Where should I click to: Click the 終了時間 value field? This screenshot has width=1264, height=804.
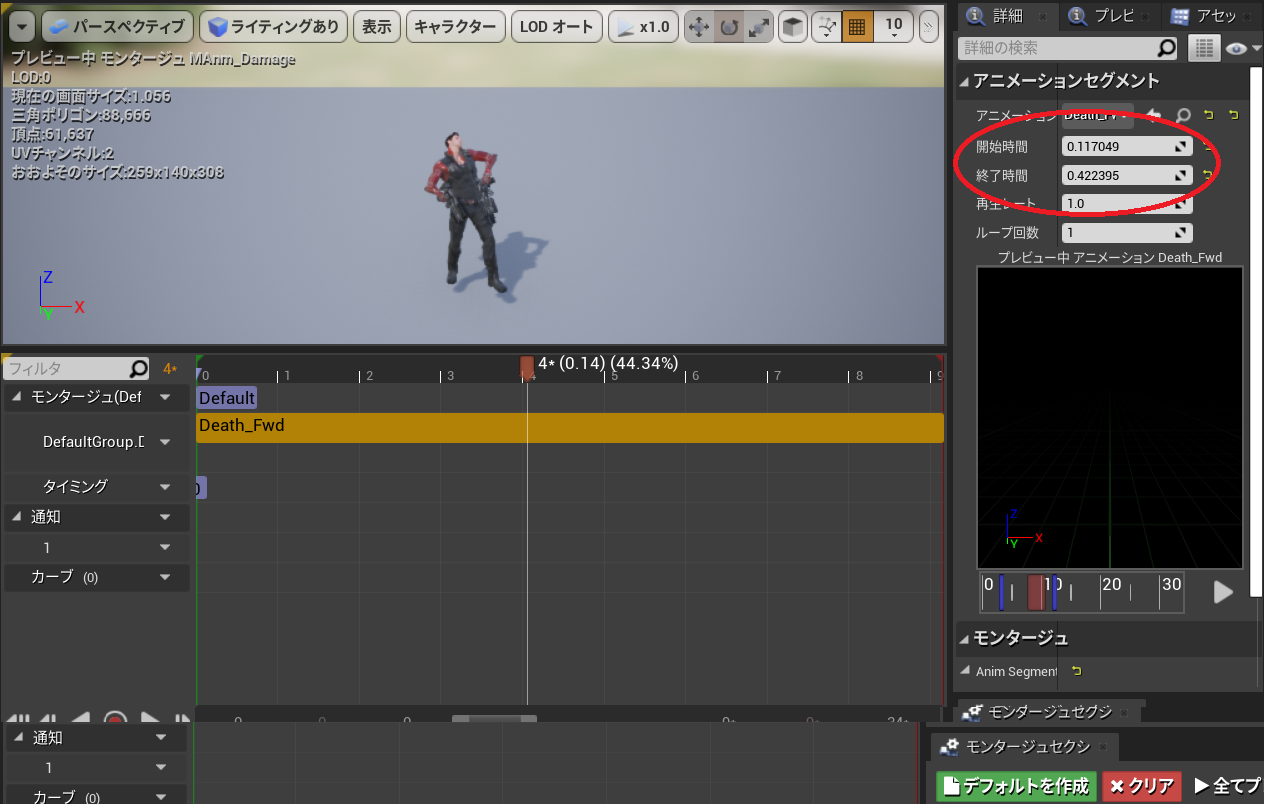[x=1127, y=175]
